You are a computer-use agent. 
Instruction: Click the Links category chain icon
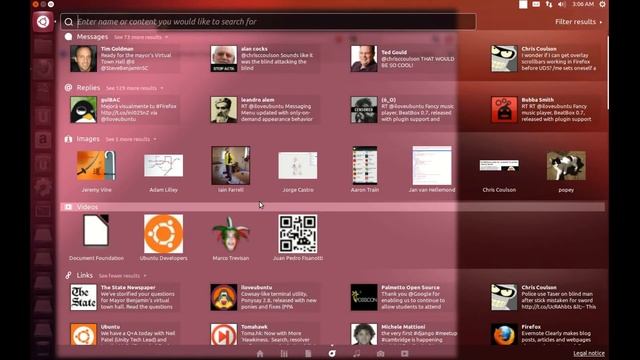68,276
